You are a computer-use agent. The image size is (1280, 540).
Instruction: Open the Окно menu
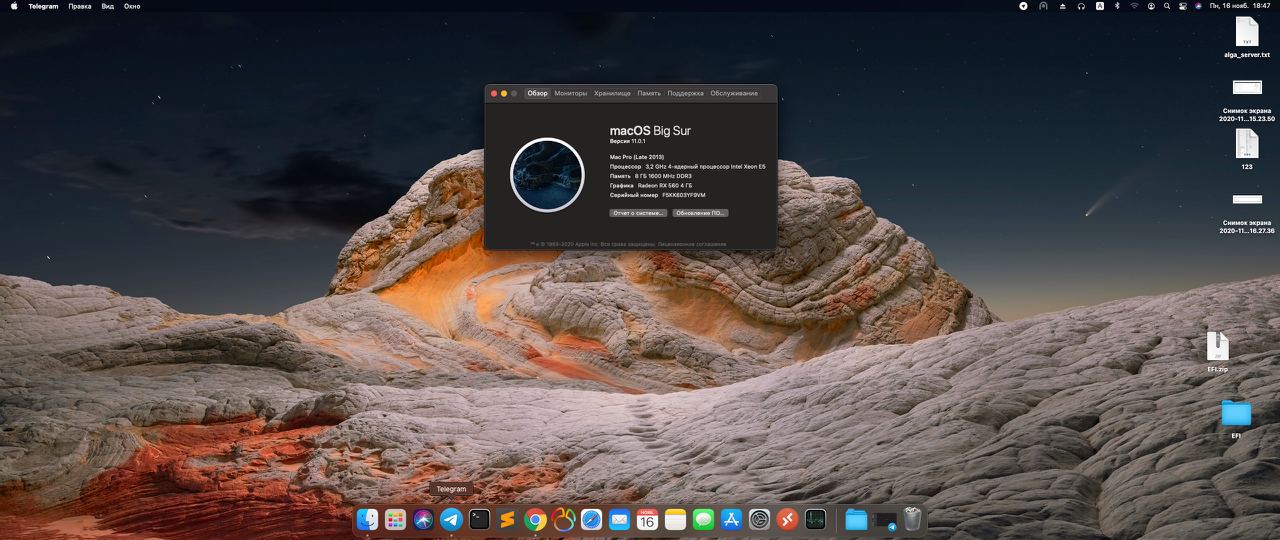(132, 6)
